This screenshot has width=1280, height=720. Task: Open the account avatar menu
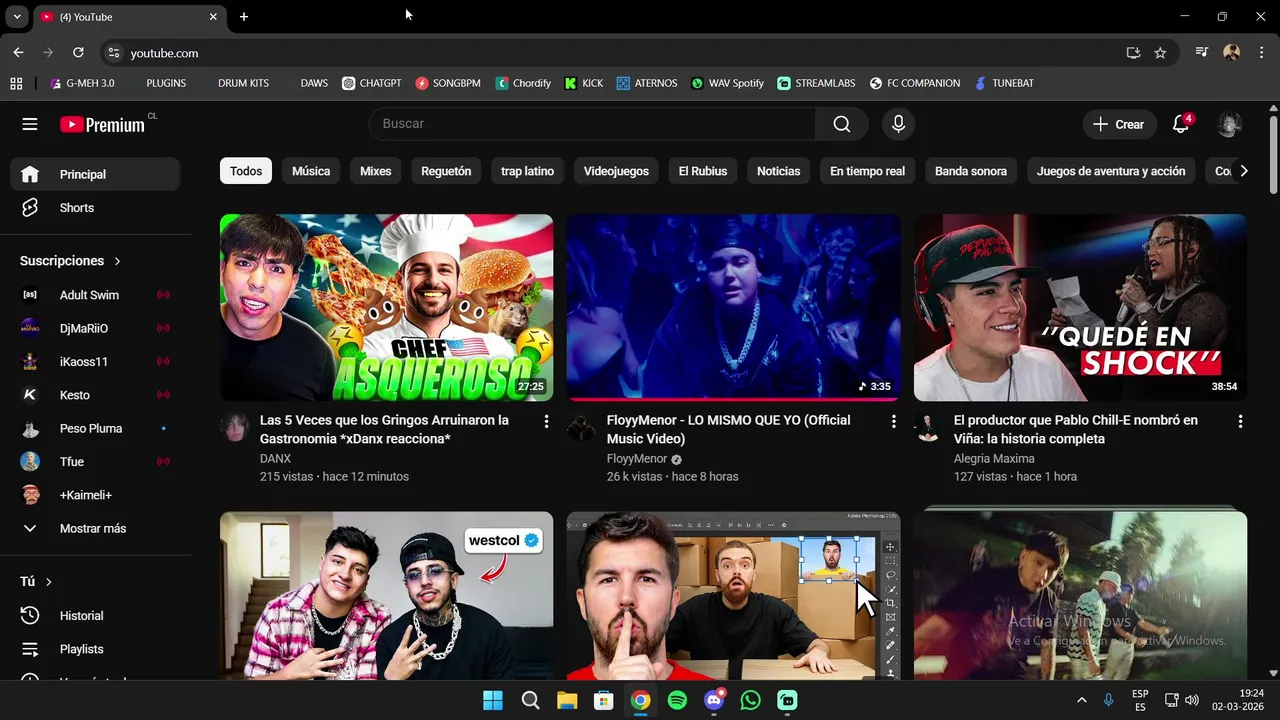coord(1230,124)
